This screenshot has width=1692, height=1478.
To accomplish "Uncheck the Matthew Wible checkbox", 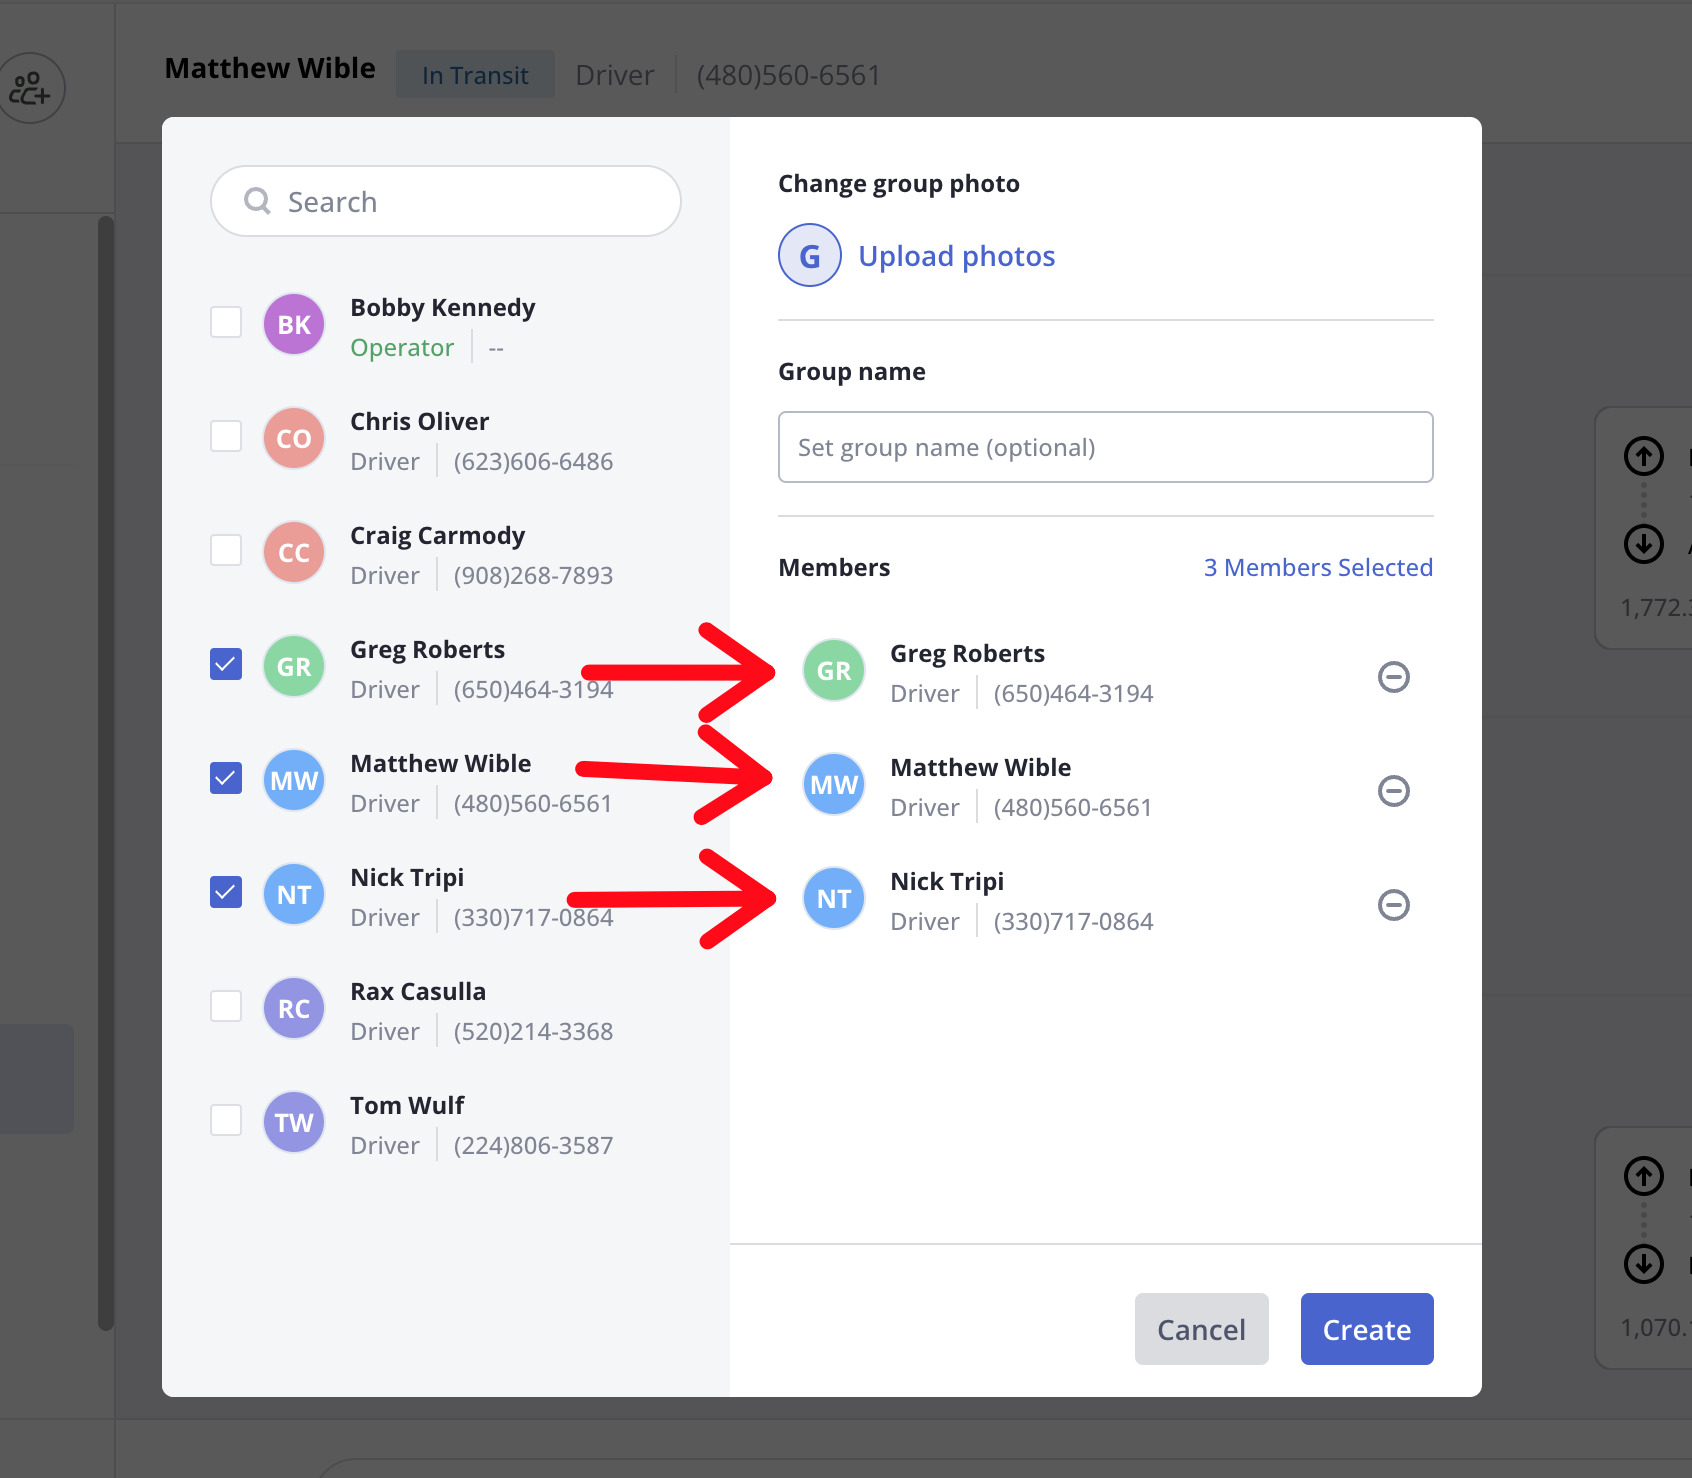I will click(x=226, y=778).
